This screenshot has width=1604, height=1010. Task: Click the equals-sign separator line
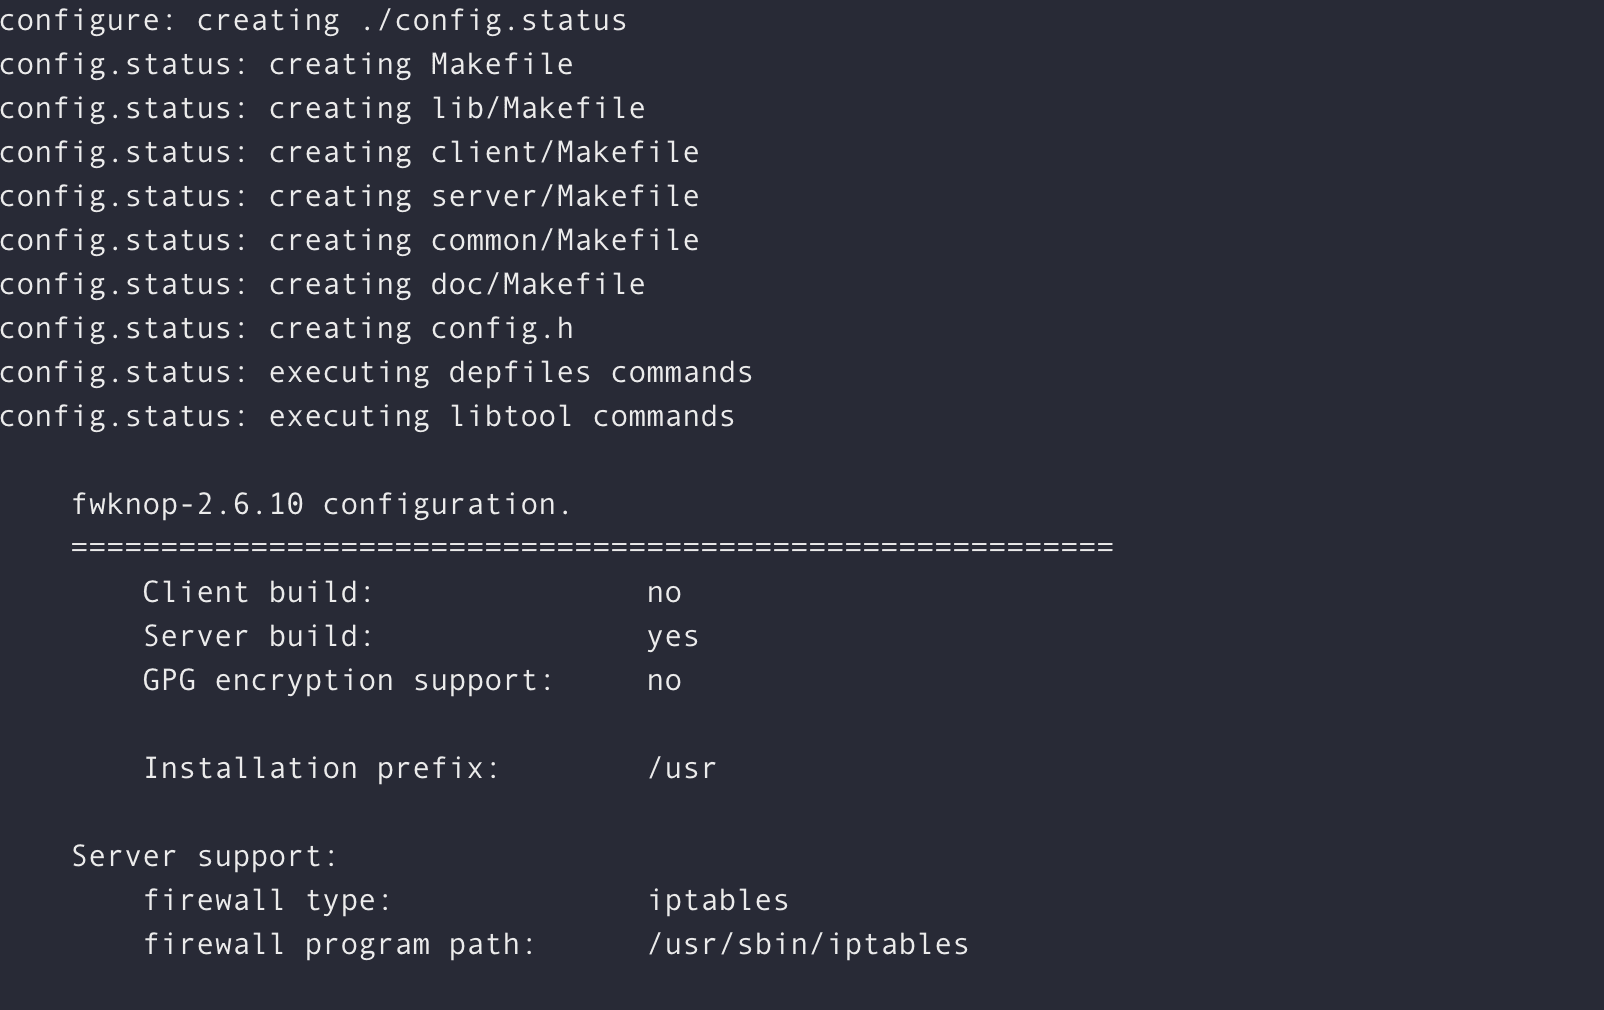[x=592, y=548]
